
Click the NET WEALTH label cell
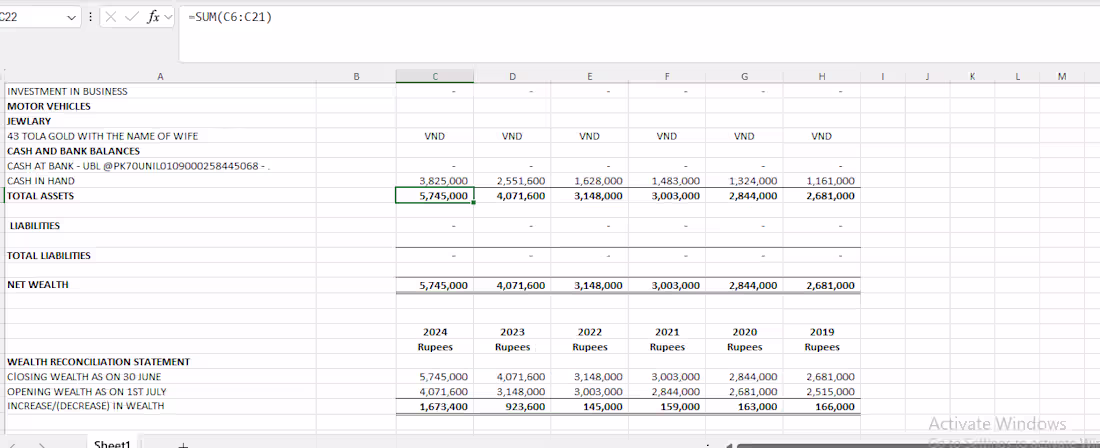161,285
